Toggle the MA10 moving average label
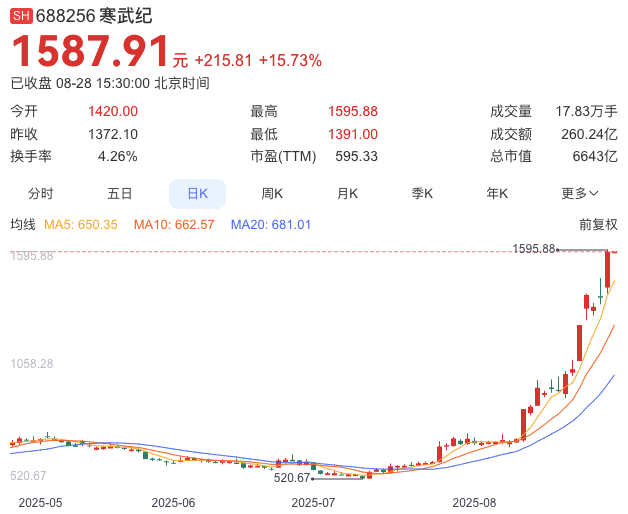 [174, 224]
